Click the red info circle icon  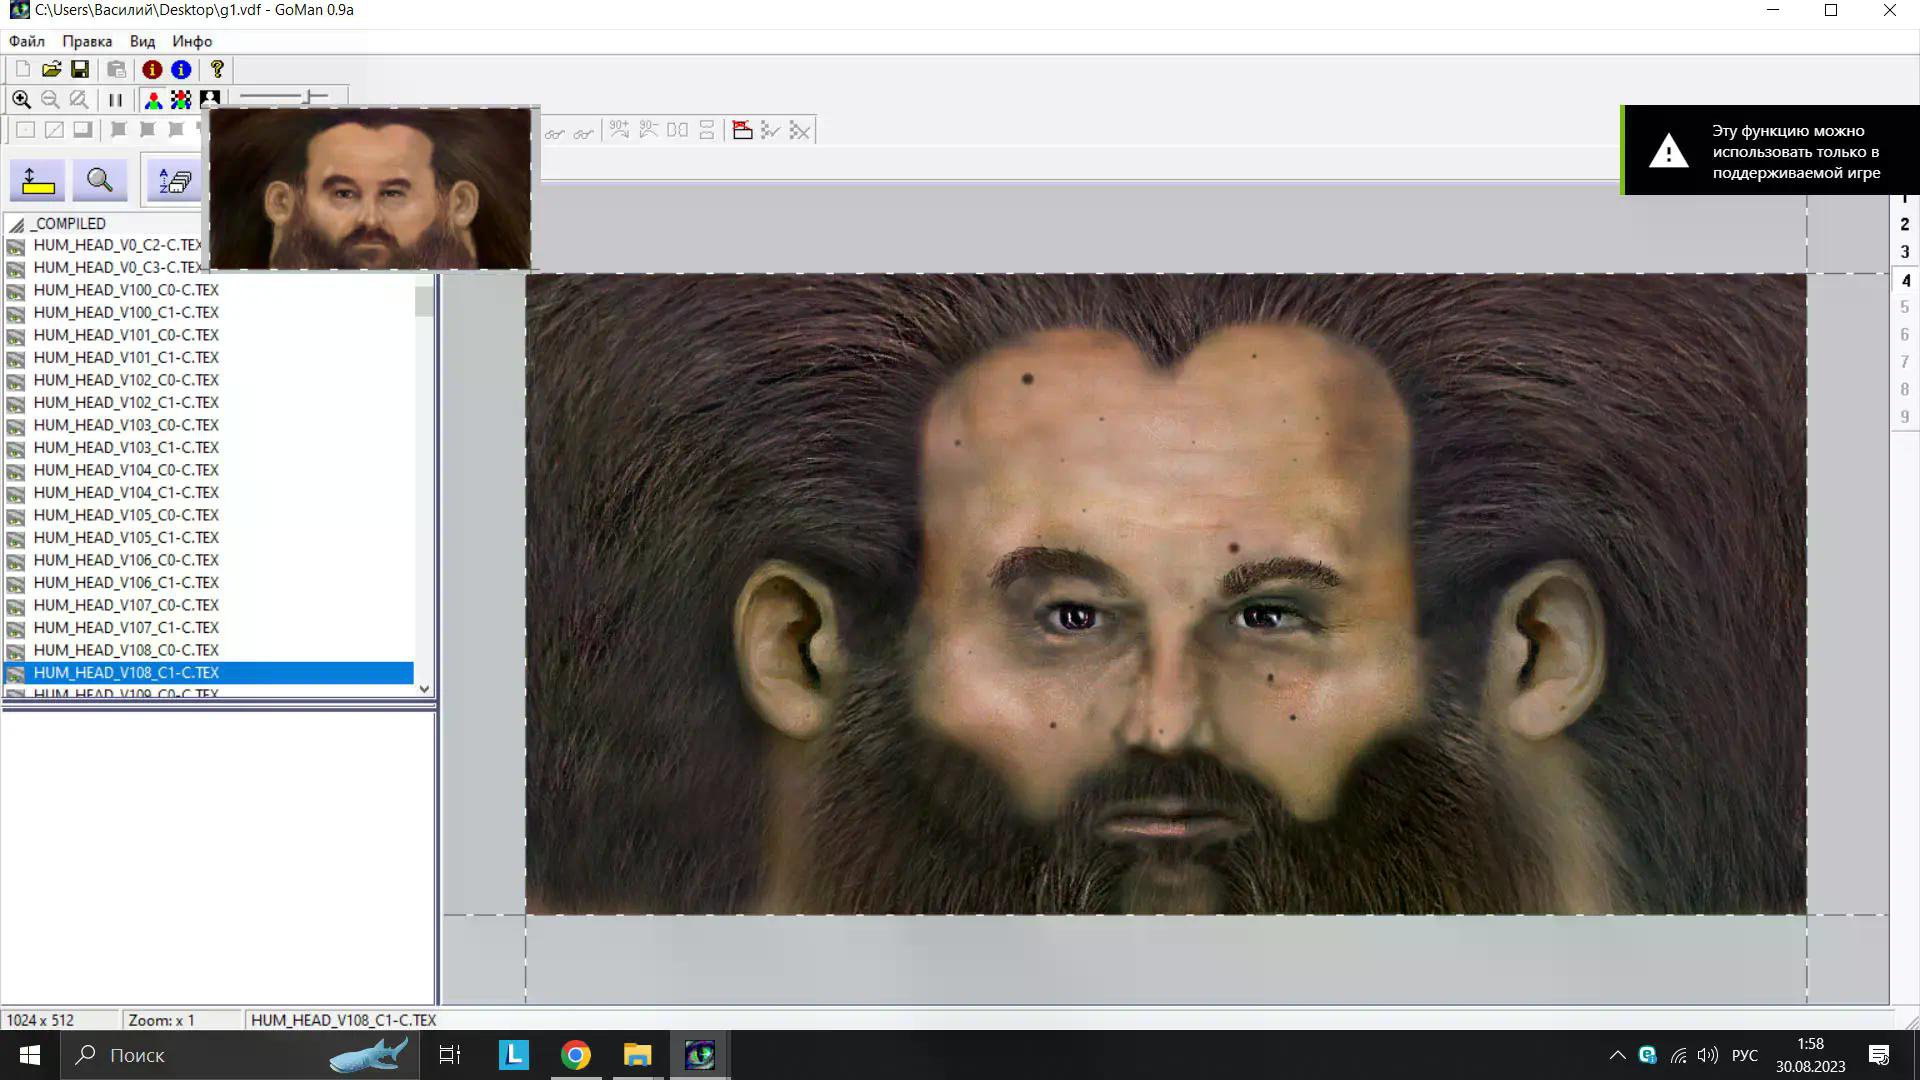tap(152, 69)
